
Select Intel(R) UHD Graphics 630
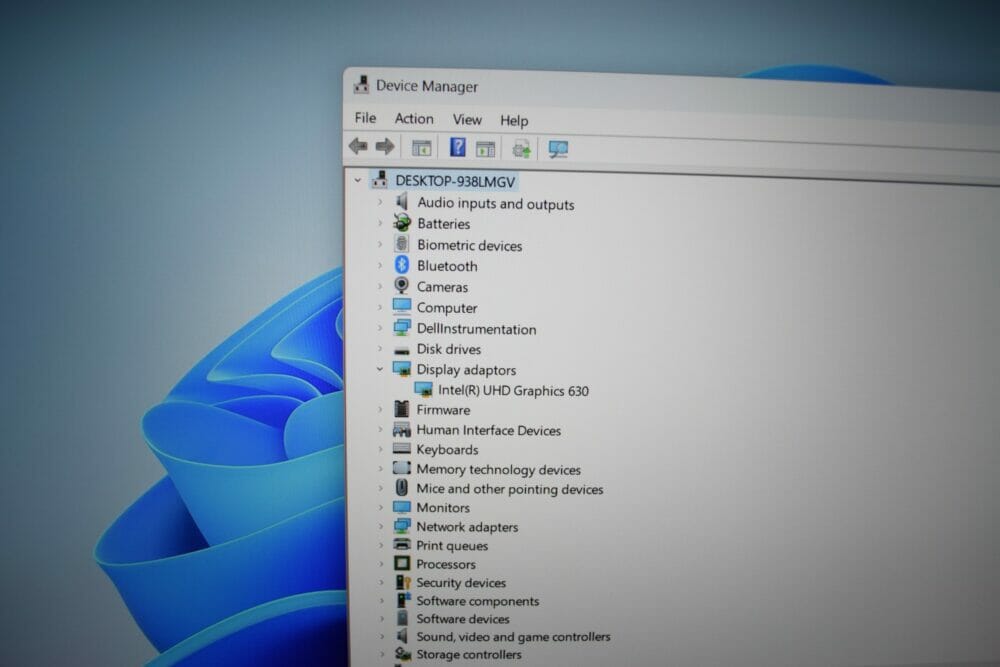(x=513, y=391)
